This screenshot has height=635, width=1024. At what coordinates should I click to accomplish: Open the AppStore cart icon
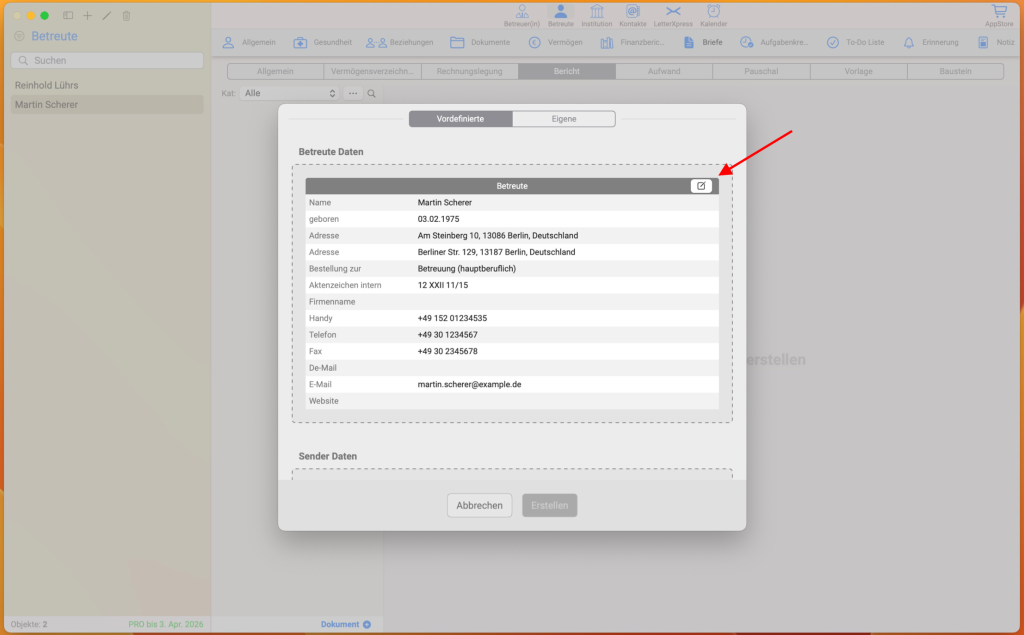[998, 12]
